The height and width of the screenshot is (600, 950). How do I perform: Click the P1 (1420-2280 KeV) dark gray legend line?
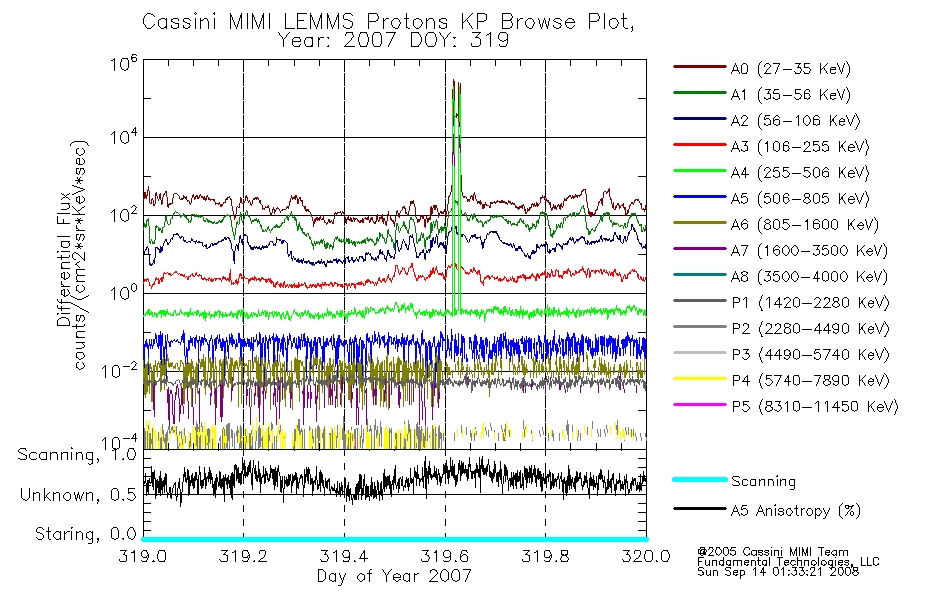699,301
